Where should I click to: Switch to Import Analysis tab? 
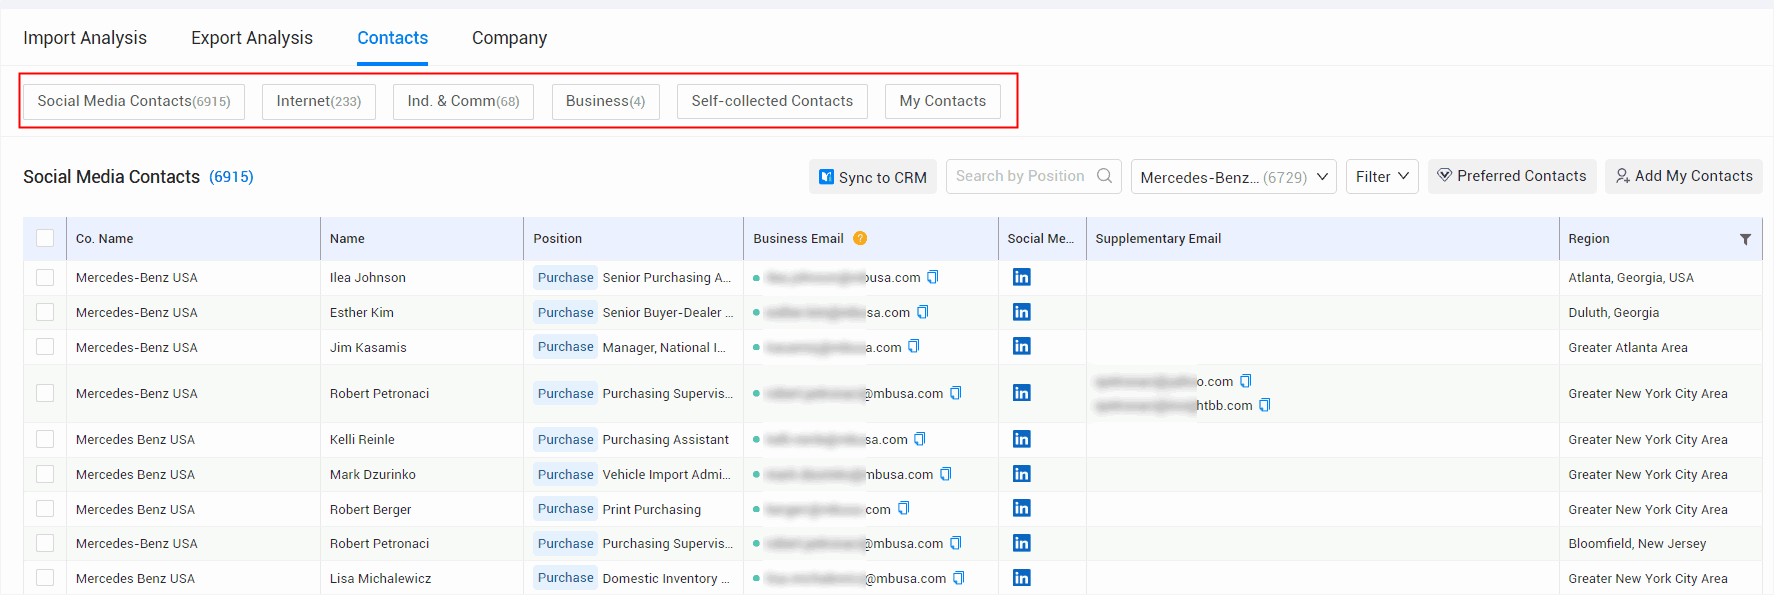(85, 38)
